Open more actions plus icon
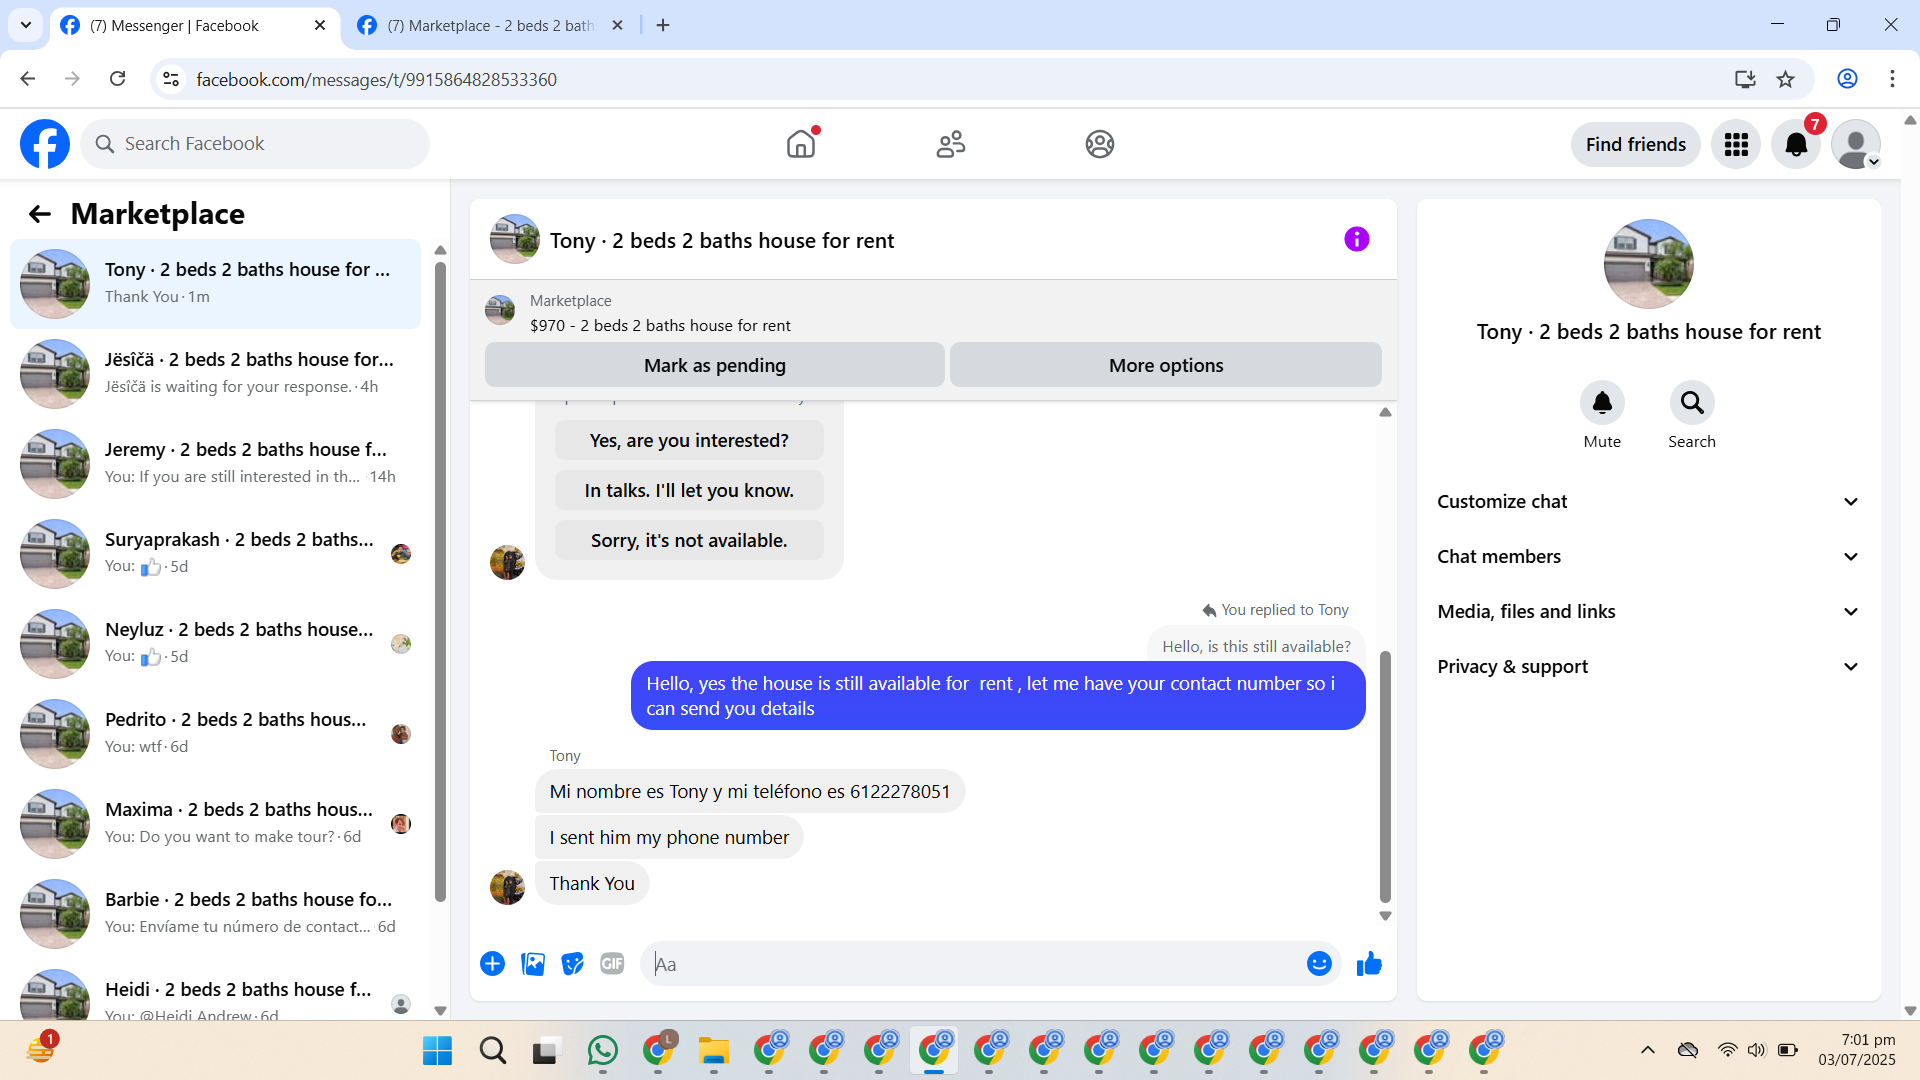 [x=492, y=964]
